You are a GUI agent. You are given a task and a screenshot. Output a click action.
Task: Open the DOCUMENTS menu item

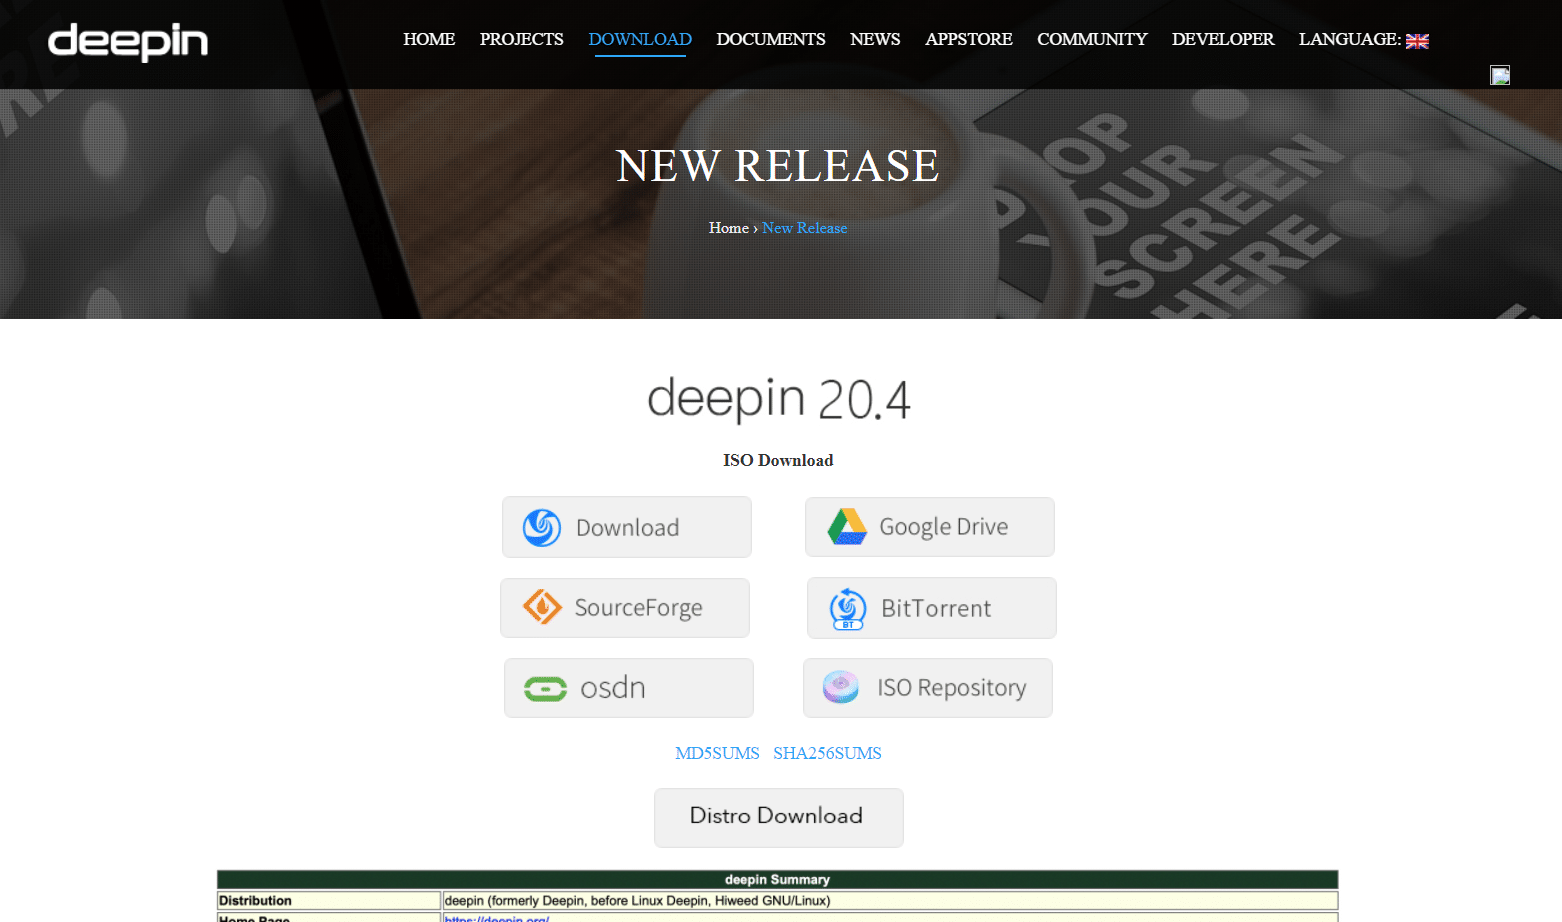click(x=771, y=39)
